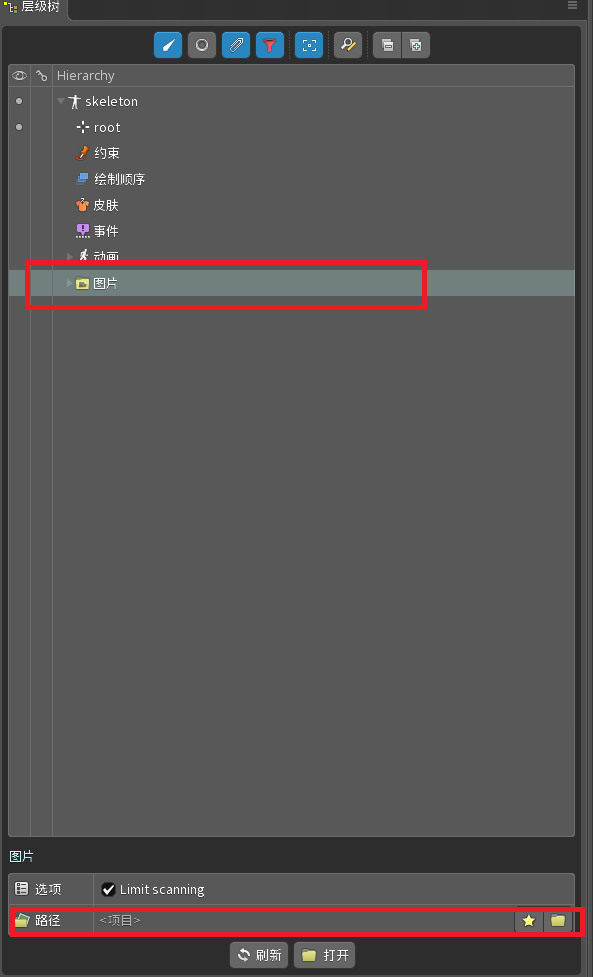The image size is (593, 977).
Task: Click the red funnel filter button
Action: pyautogui.click(x=270, y=45)
